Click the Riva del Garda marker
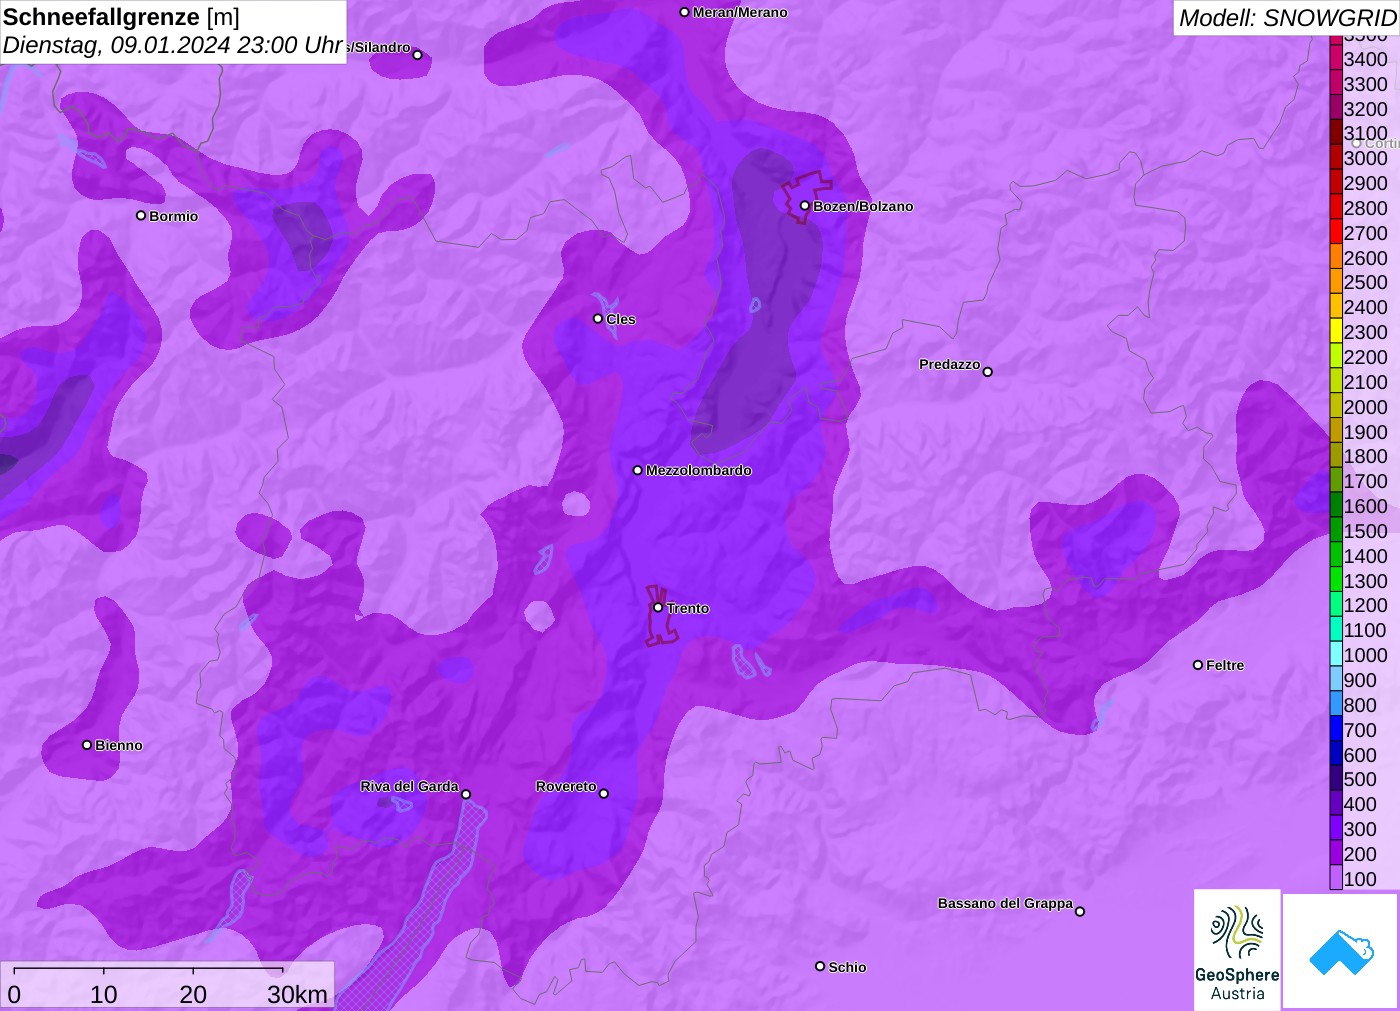 (x=466, y=794)
